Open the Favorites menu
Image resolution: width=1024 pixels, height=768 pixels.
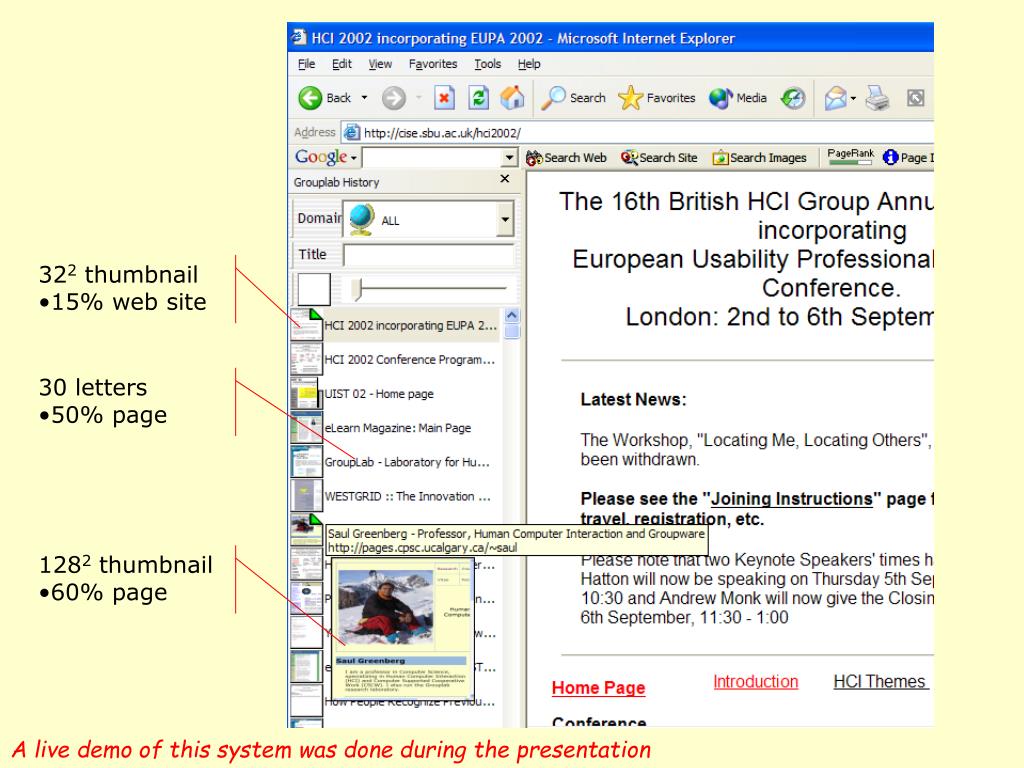point(433,64)
